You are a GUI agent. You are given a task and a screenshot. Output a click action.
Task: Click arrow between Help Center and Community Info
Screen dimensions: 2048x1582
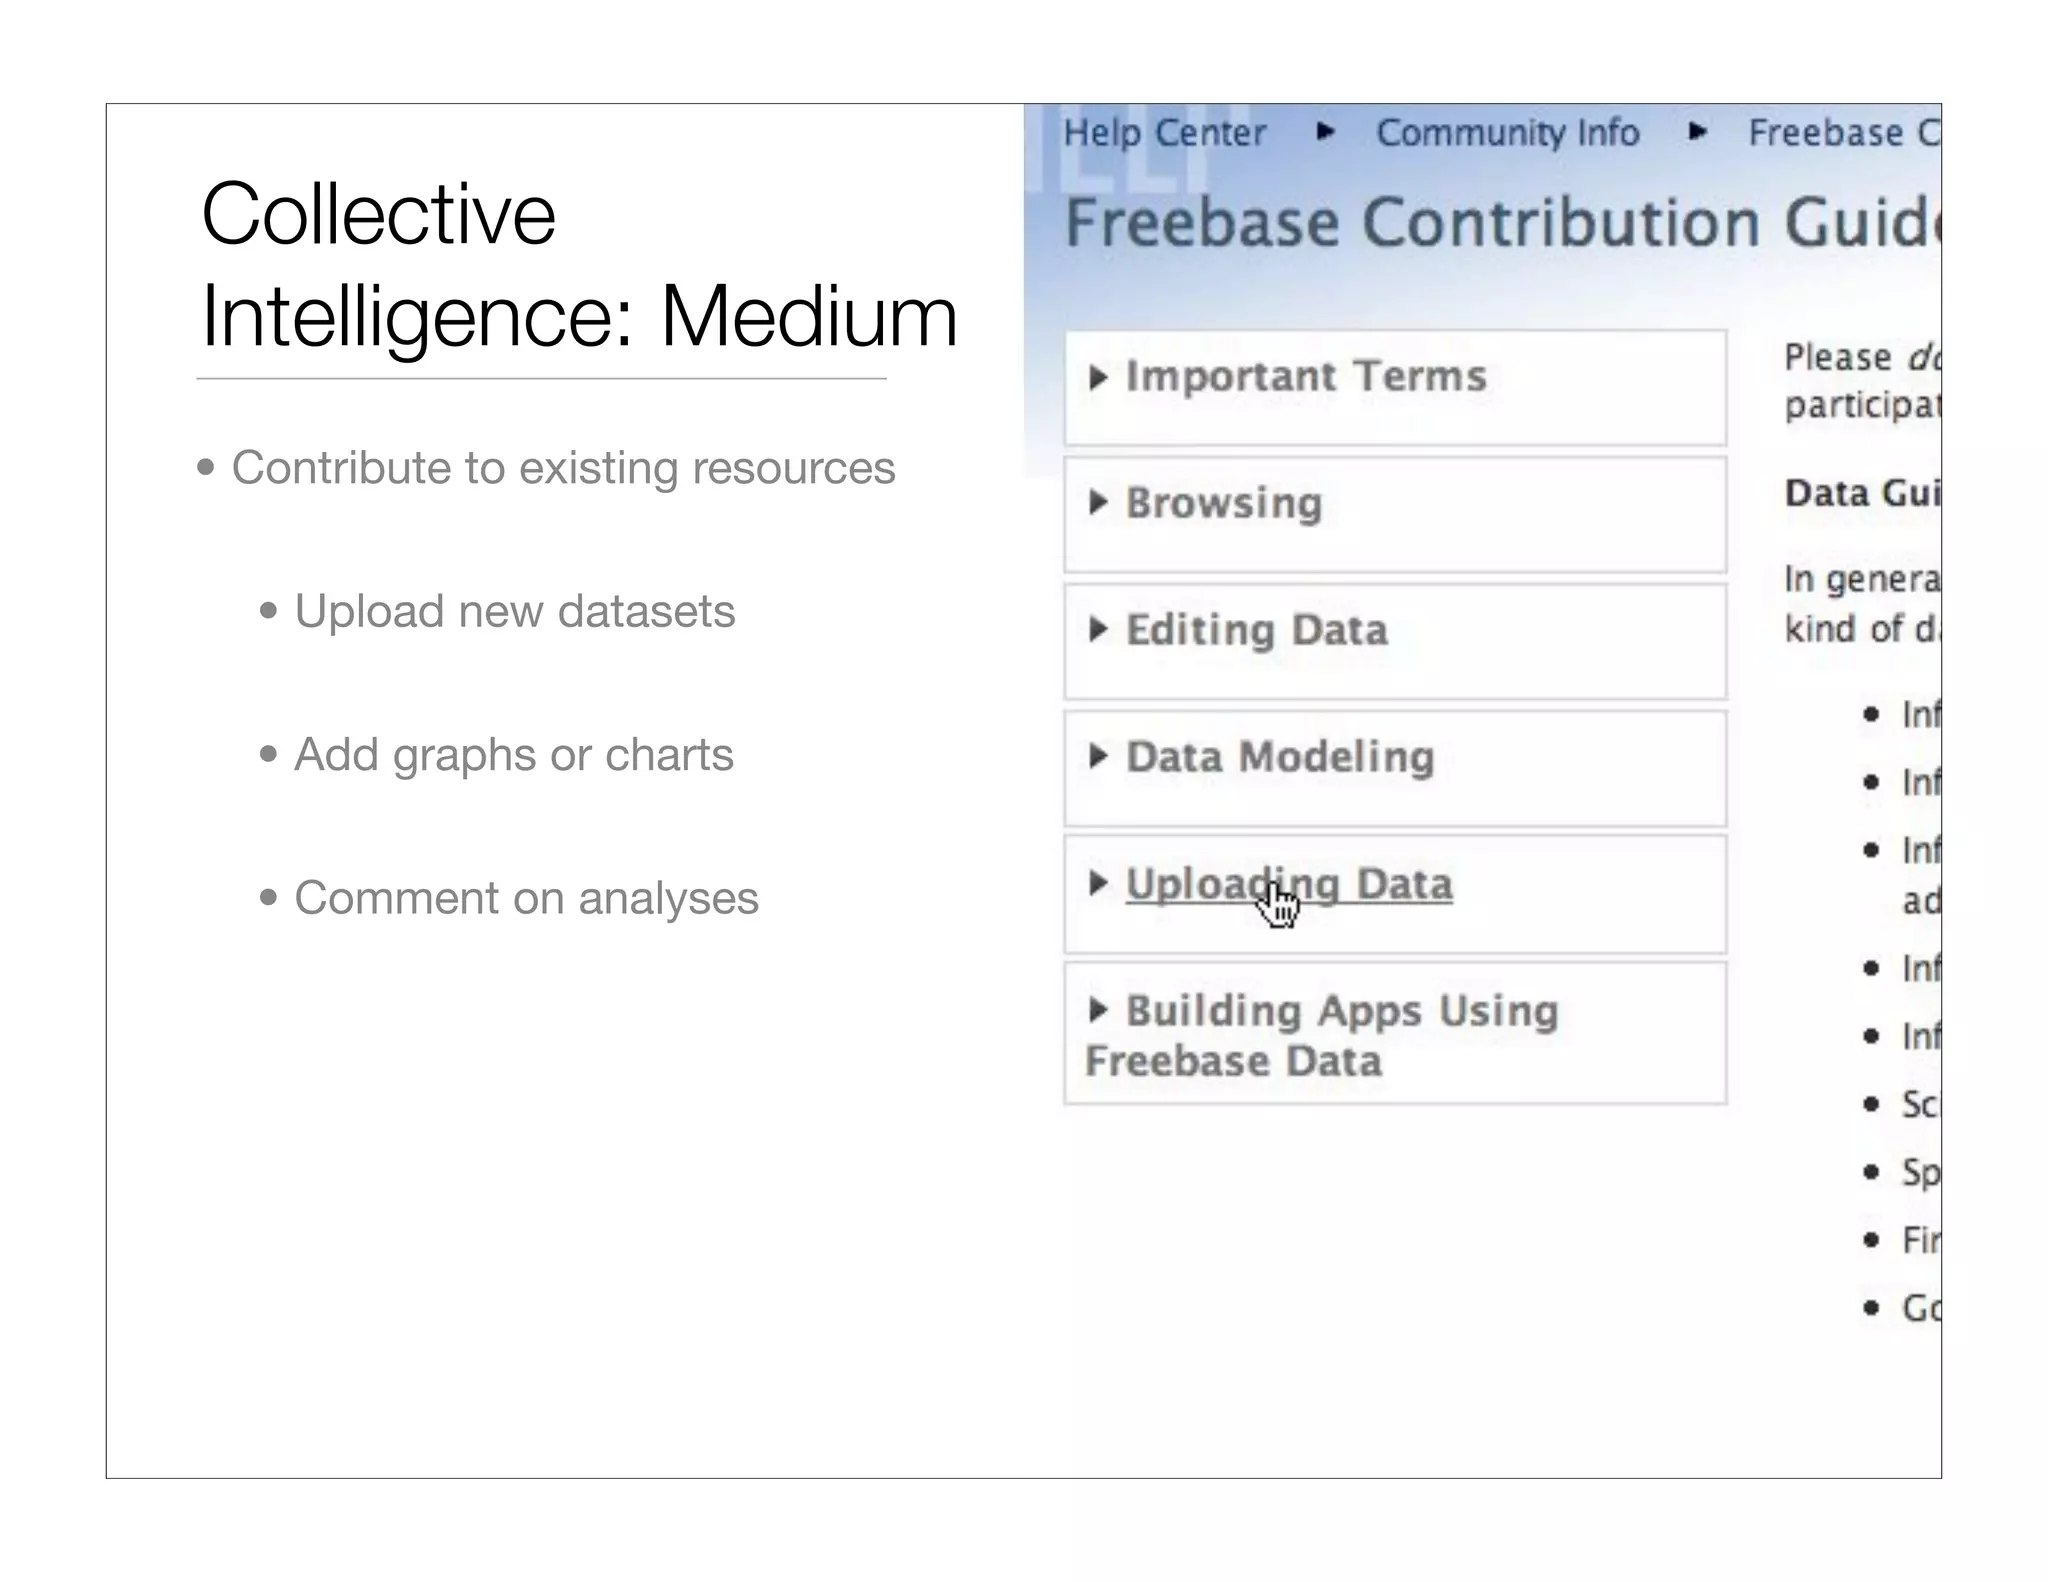(x=1325, y=132)
